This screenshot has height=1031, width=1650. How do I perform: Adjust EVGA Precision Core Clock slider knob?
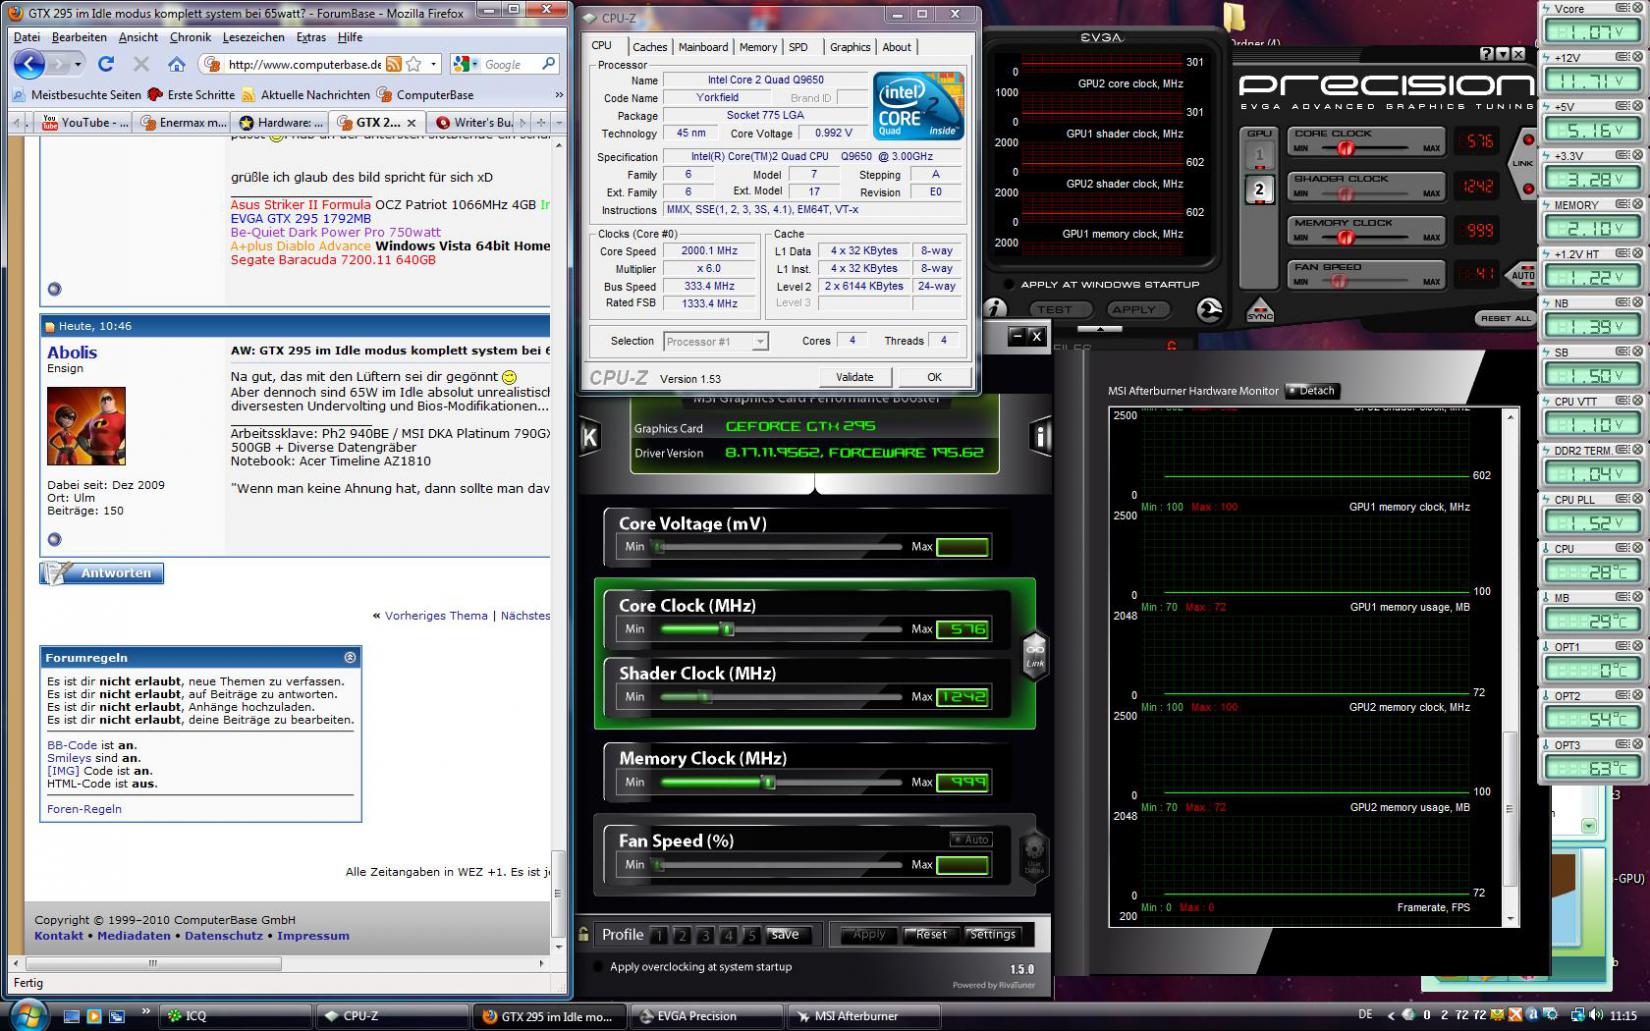[1346, 148]
